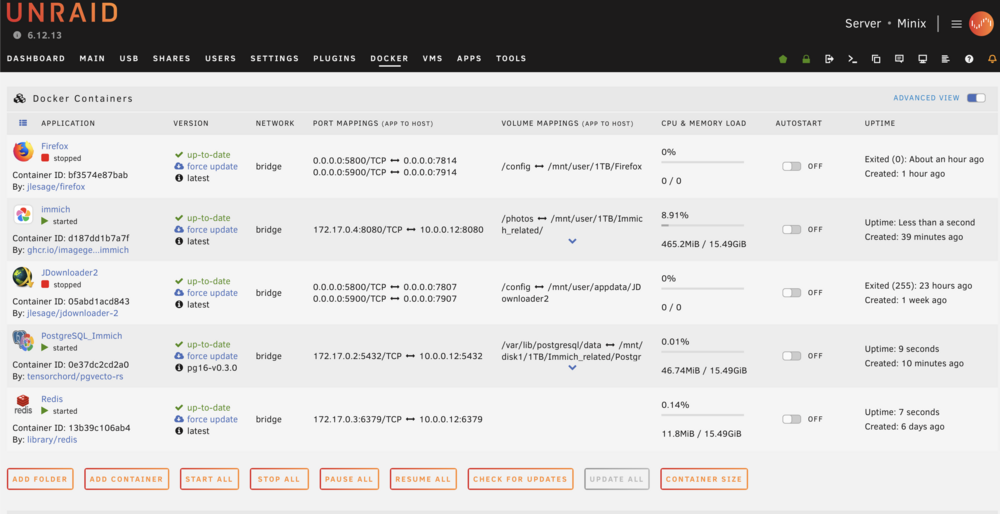Open the feedback speech bubble icon
This screenshot has width=1000, height=514.
pyautogui.click(x=899, y=59)
